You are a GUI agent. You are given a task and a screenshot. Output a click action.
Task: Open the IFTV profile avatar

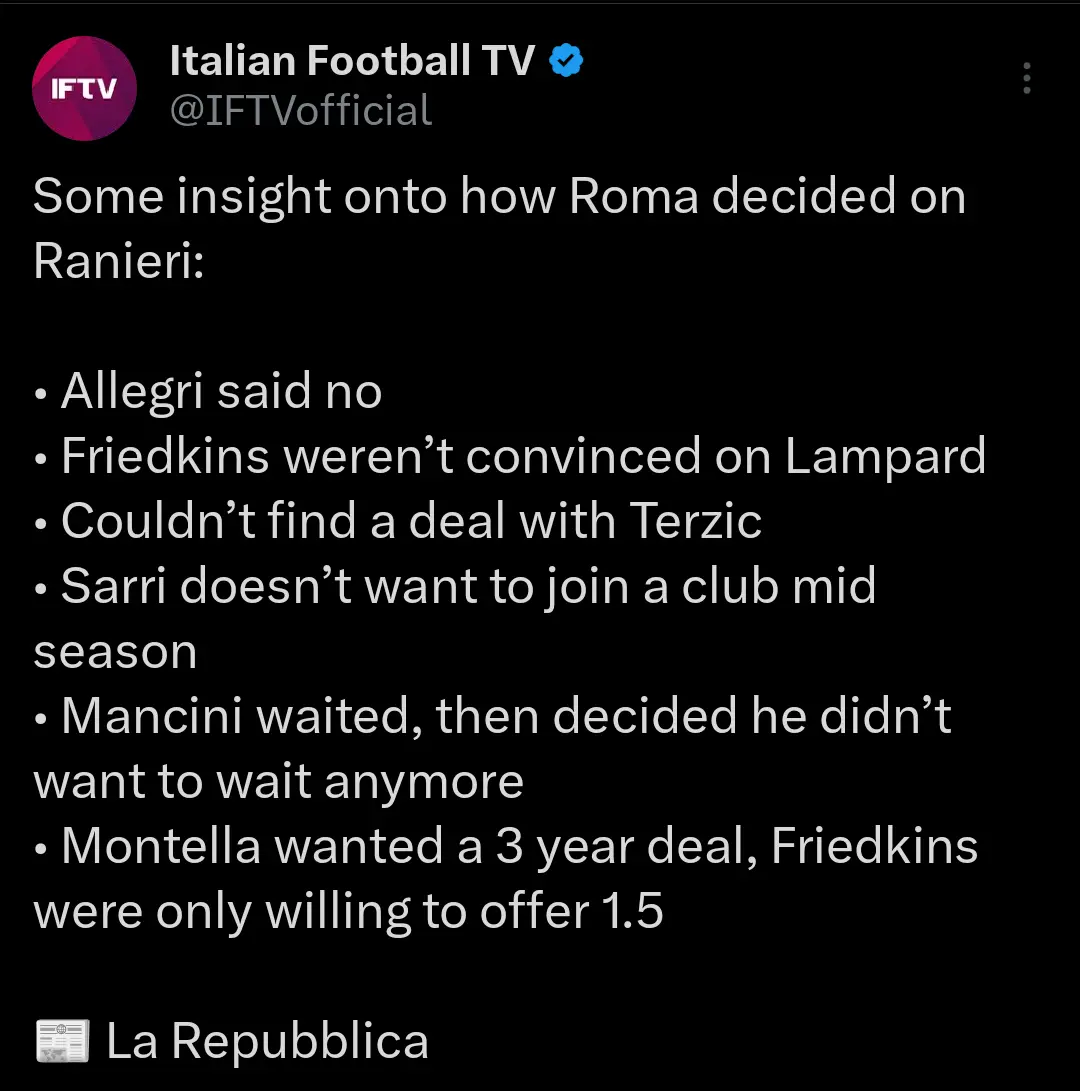(x=84, y=88)
